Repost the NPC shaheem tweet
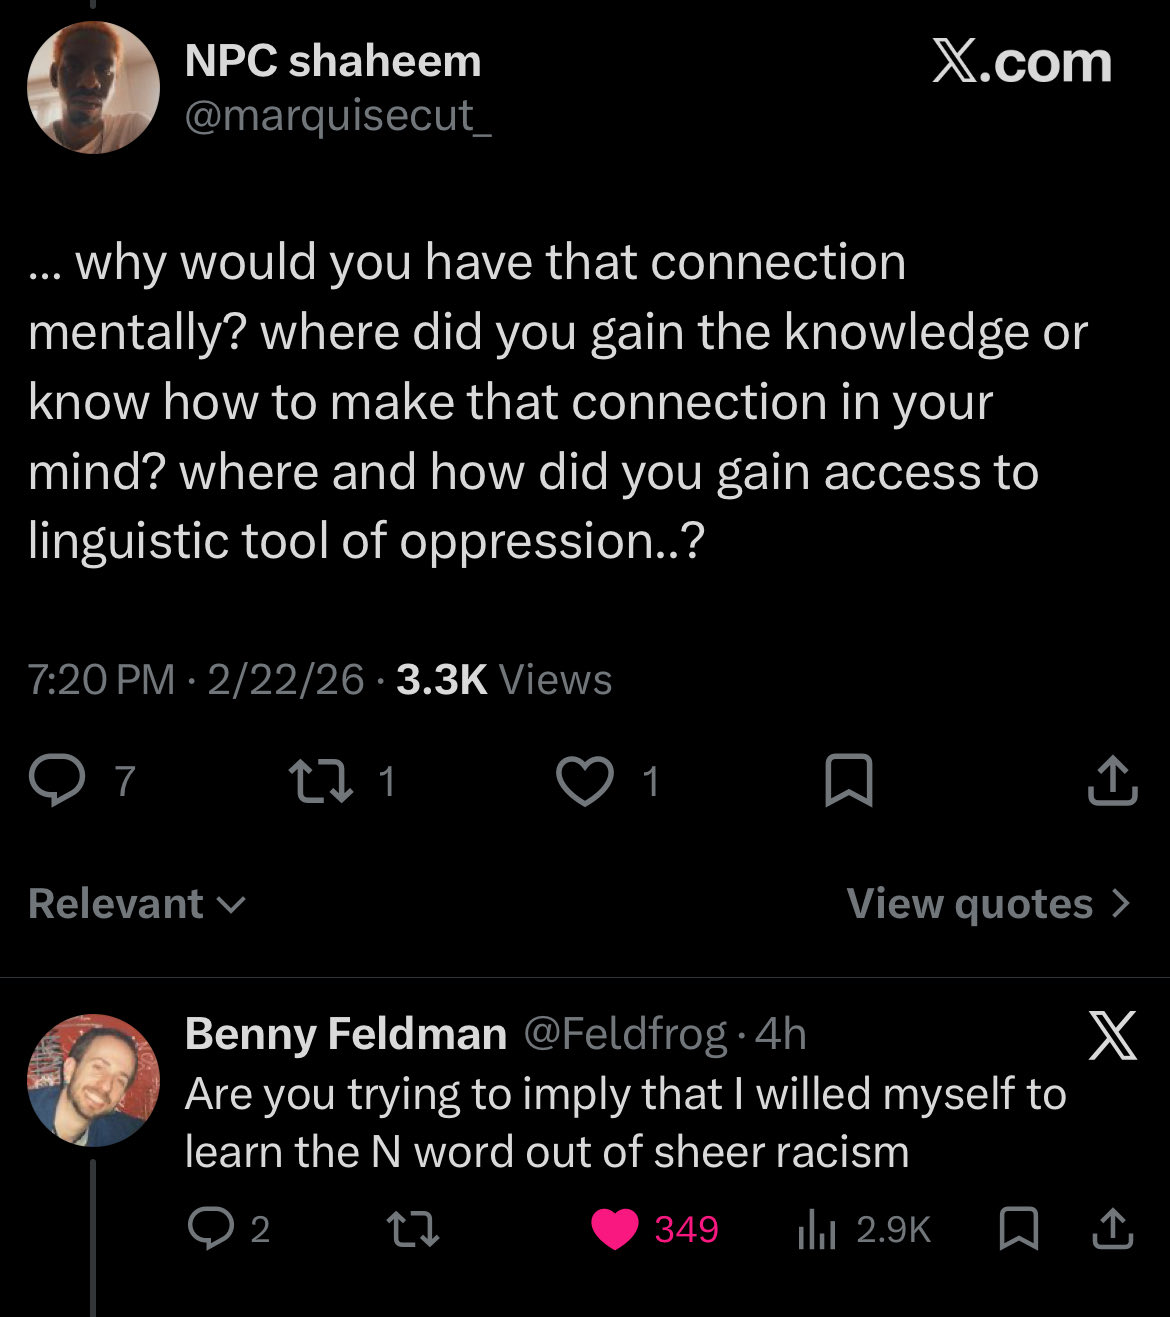 point(320,781)
